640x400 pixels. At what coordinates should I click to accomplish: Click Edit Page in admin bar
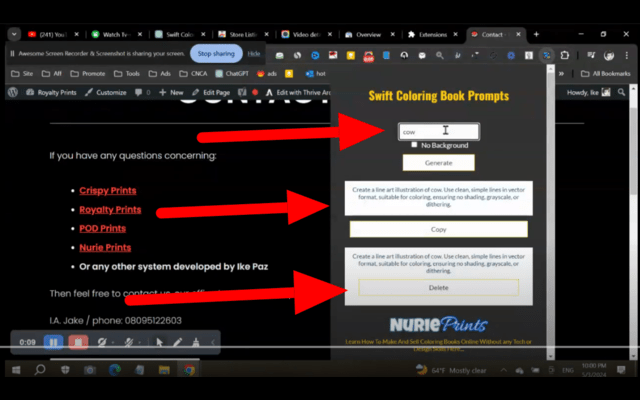tap(211, 93)
